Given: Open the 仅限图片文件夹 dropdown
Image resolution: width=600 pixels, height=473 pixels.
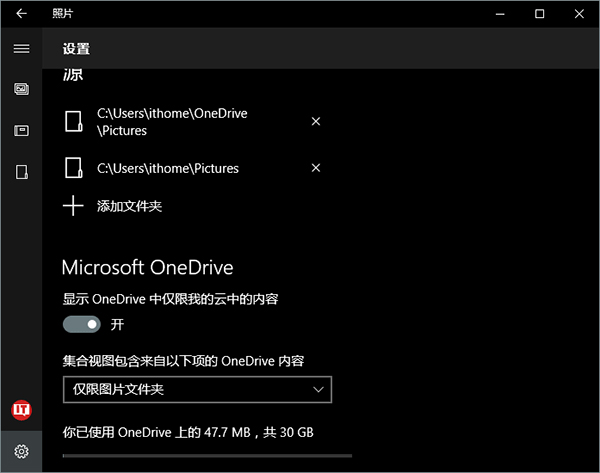Looking at the screenshot, I should coord(197,390).
